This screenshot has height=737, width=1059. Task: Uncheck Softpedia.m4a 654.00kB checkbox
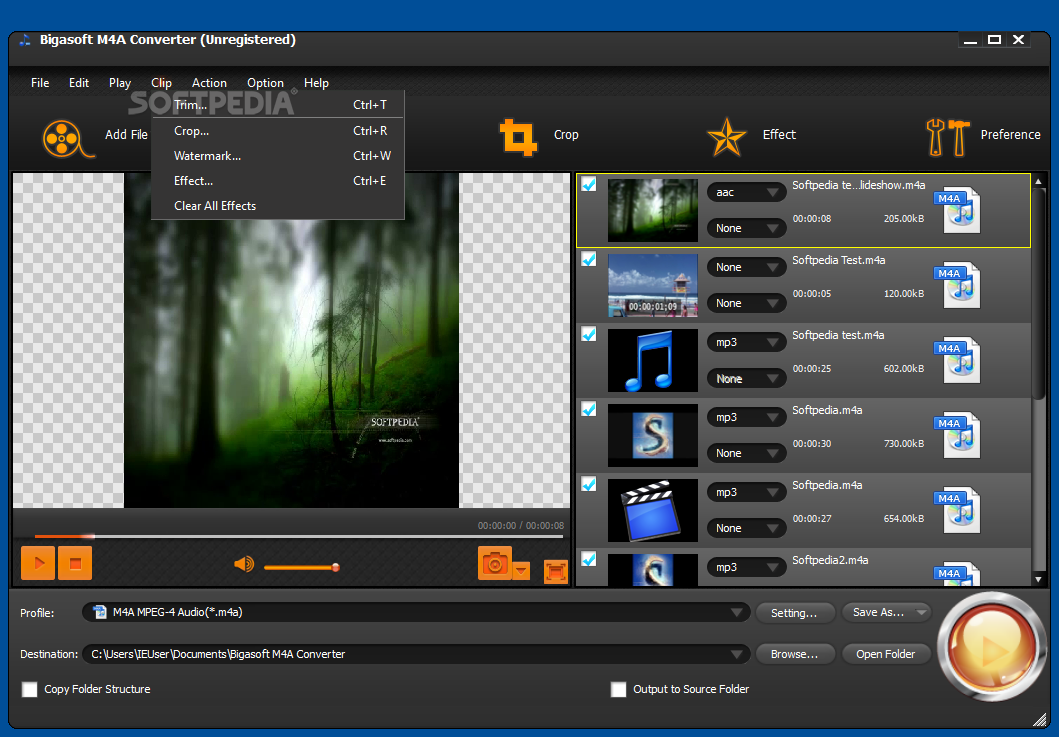589,484
